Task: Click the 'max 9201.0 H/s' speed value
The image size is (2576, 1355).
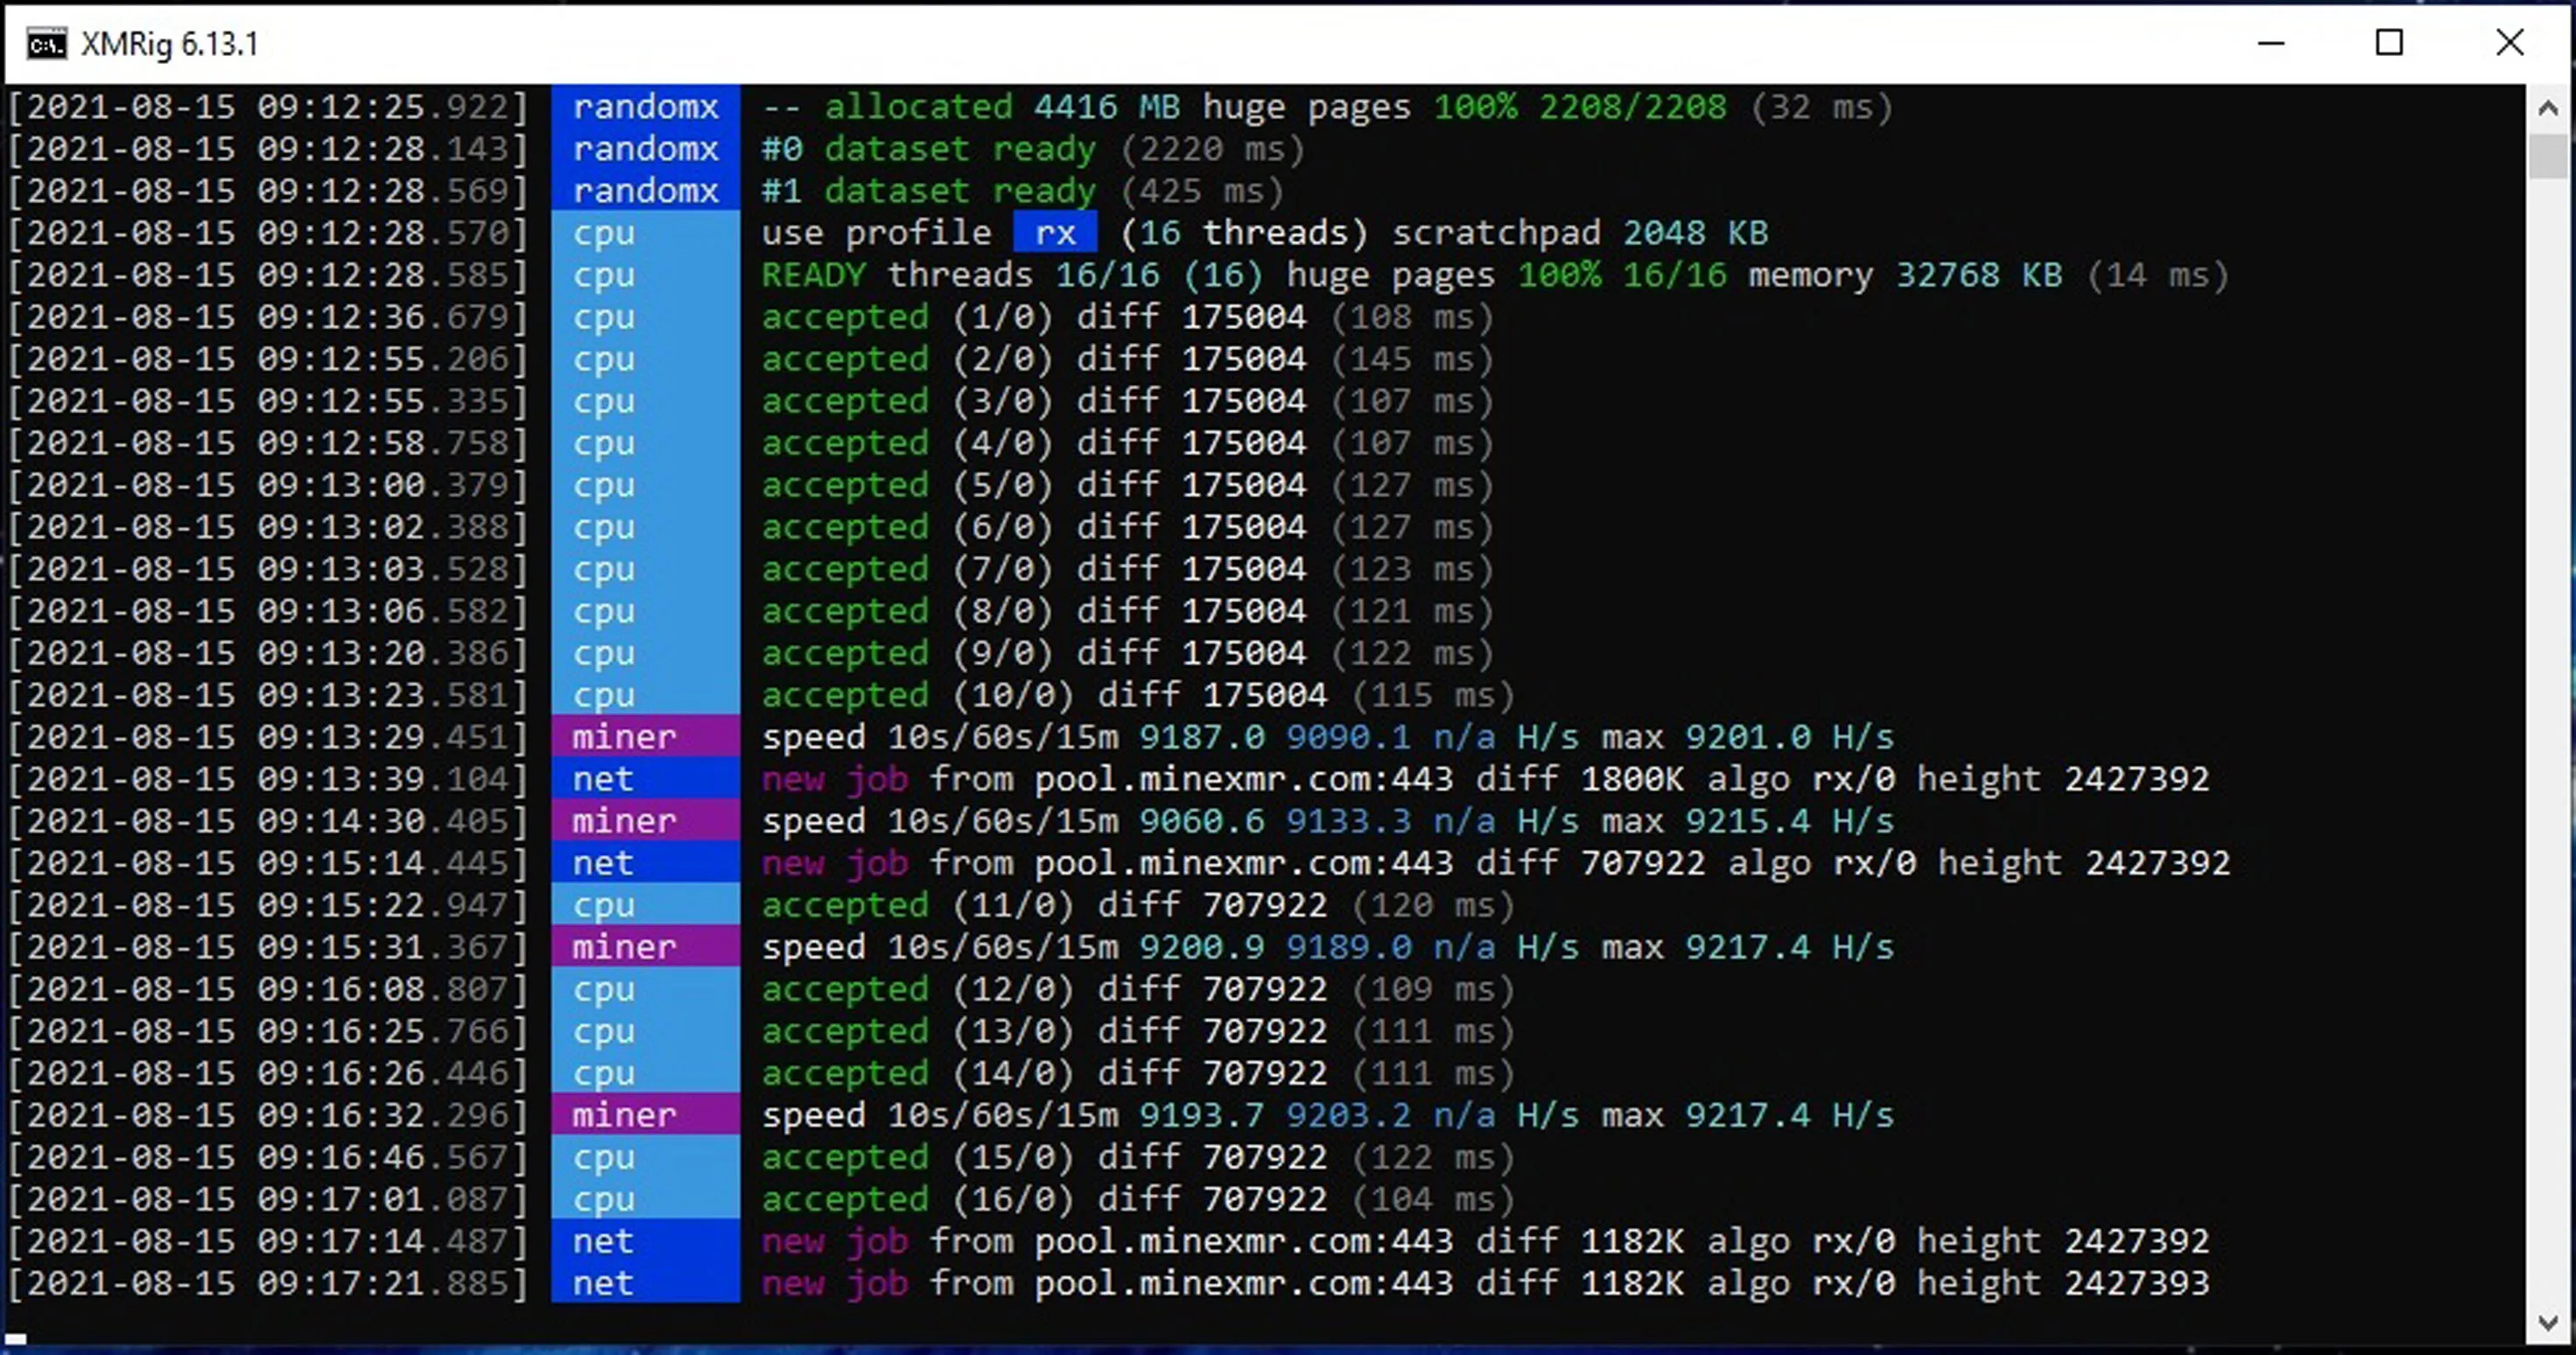Action: pyautogui.click(x=1747, y=737)
